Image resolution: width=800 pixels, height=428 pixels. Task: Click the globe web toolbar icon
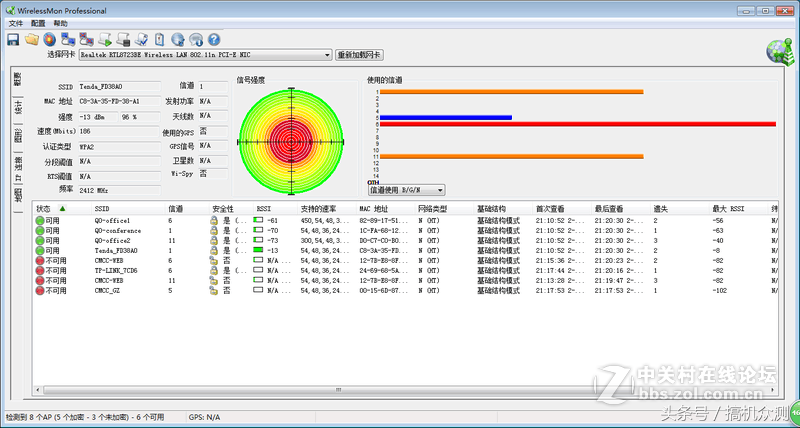[178, 39]
